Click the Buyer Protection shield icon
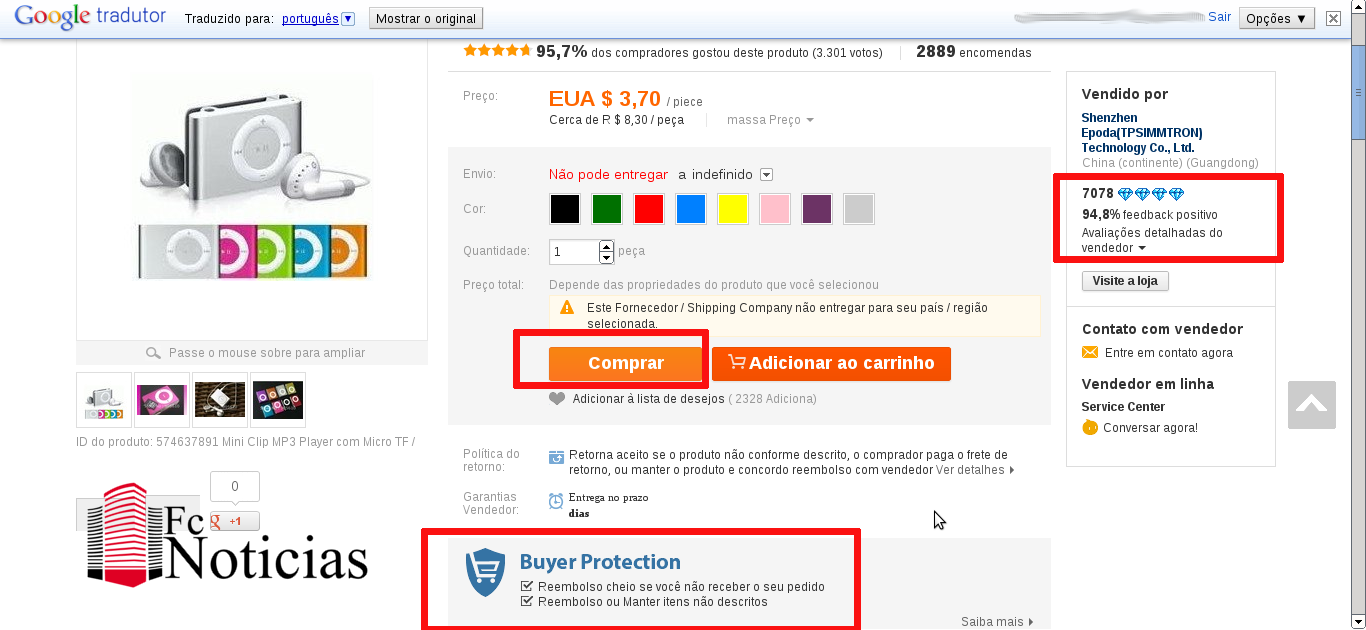1366x630 pixels. [486, 573]
